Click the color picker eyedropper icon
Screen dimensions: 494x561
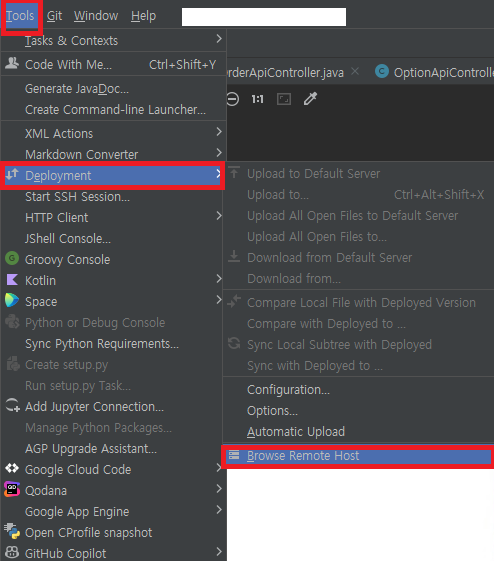(x=310, y=99)
